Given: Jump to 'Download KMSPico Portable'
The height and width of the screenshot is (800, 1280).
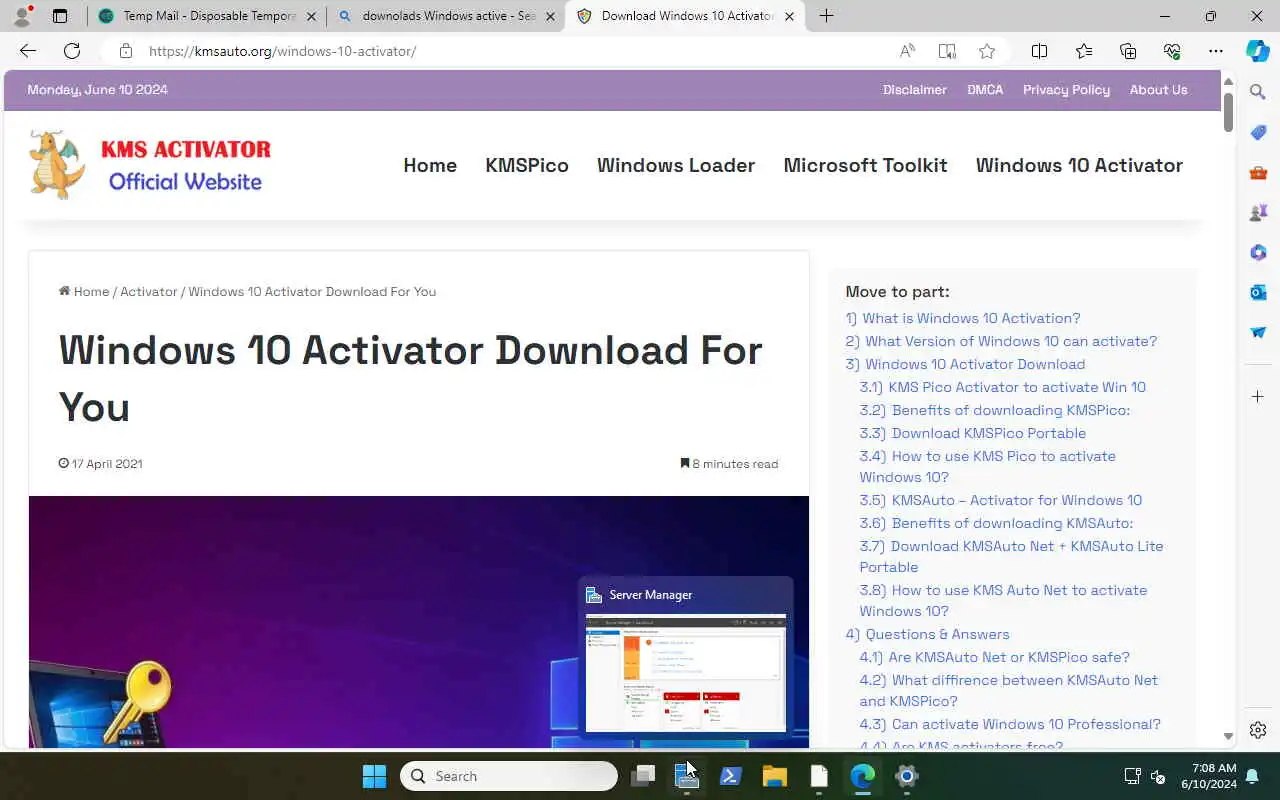Looking at the screenshot, I should coord(973,433).
